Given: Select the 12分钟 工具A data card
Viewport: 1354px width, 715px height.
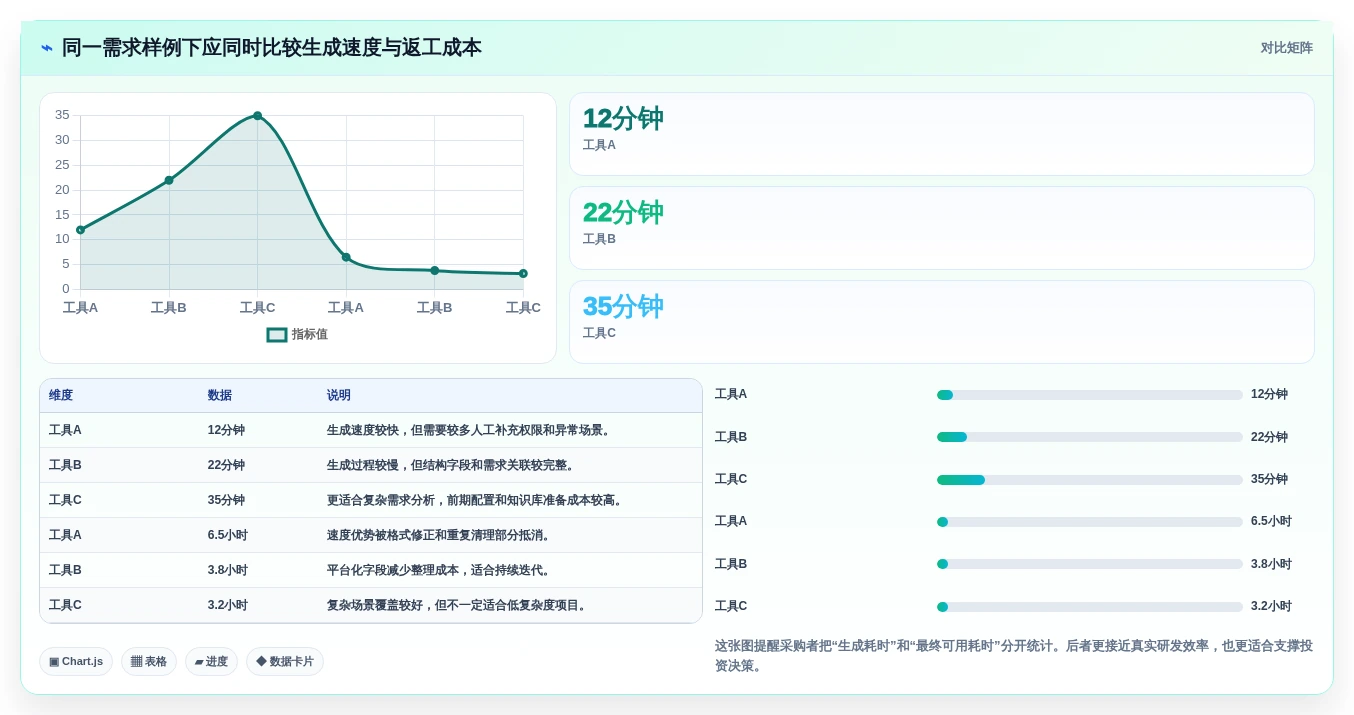Looking at the screenshot, I should point(941,134).
